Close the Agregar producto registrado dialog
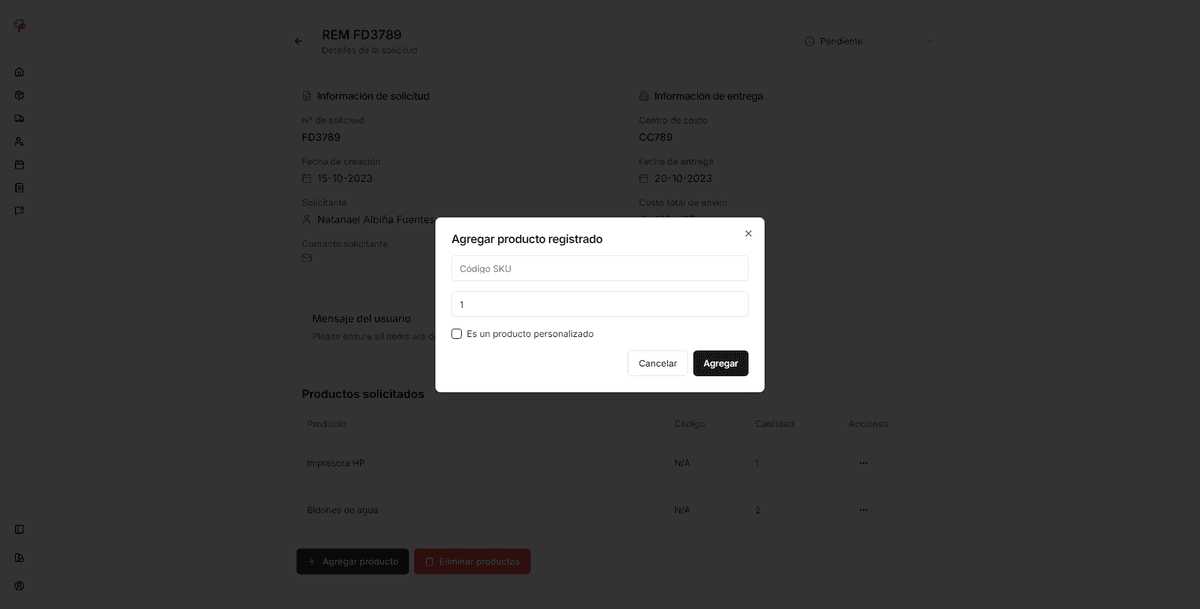 748,233
